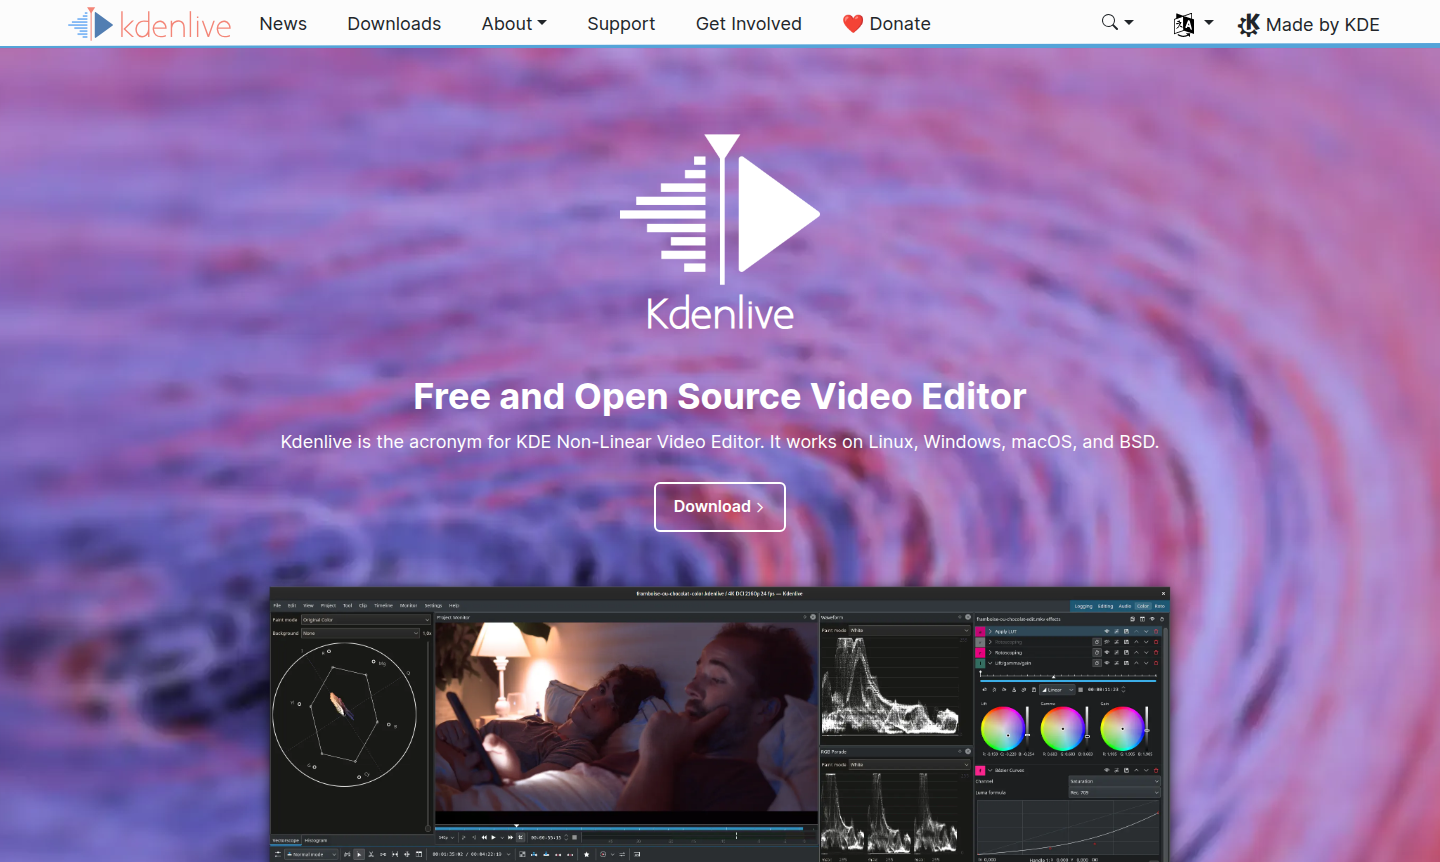Open the Monitor menu in the Kdenlive menu bar
Image resolution: width=1440 pixels, height=862 pixels.
click(x=408, y=605)
